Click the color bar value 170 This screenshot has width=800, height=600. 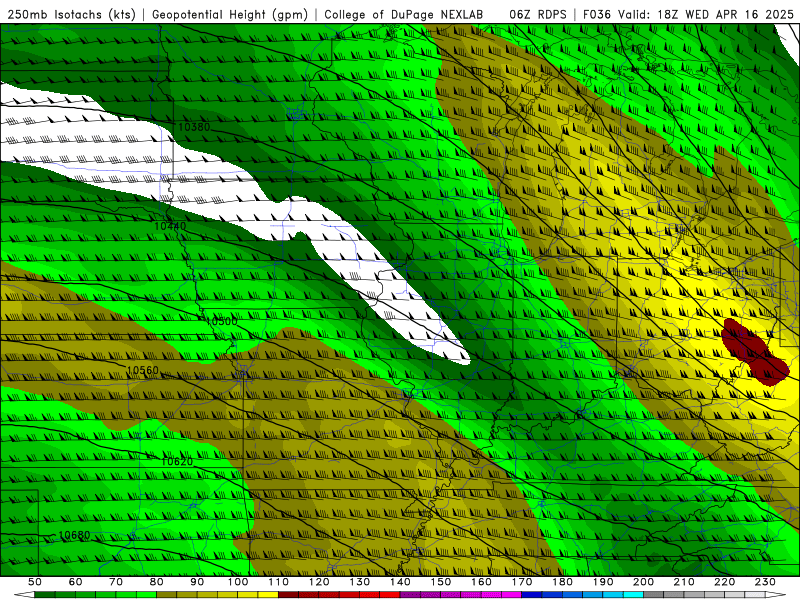[x=522, y=582]
